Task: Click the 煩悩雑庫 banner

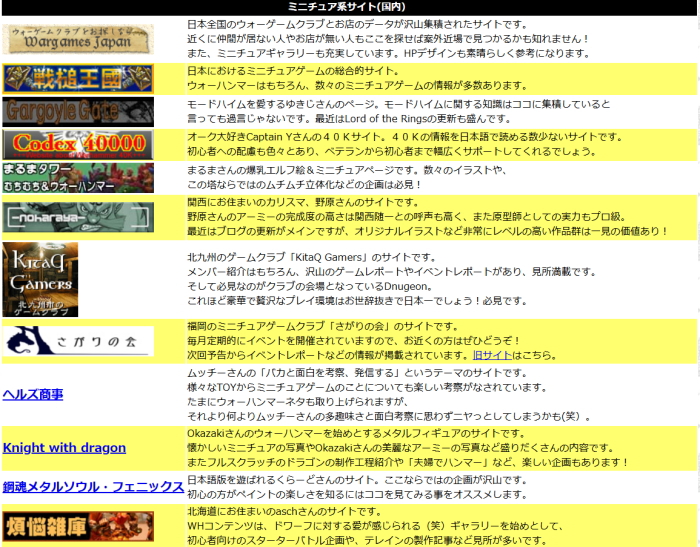Action: (x=78, y=526)
